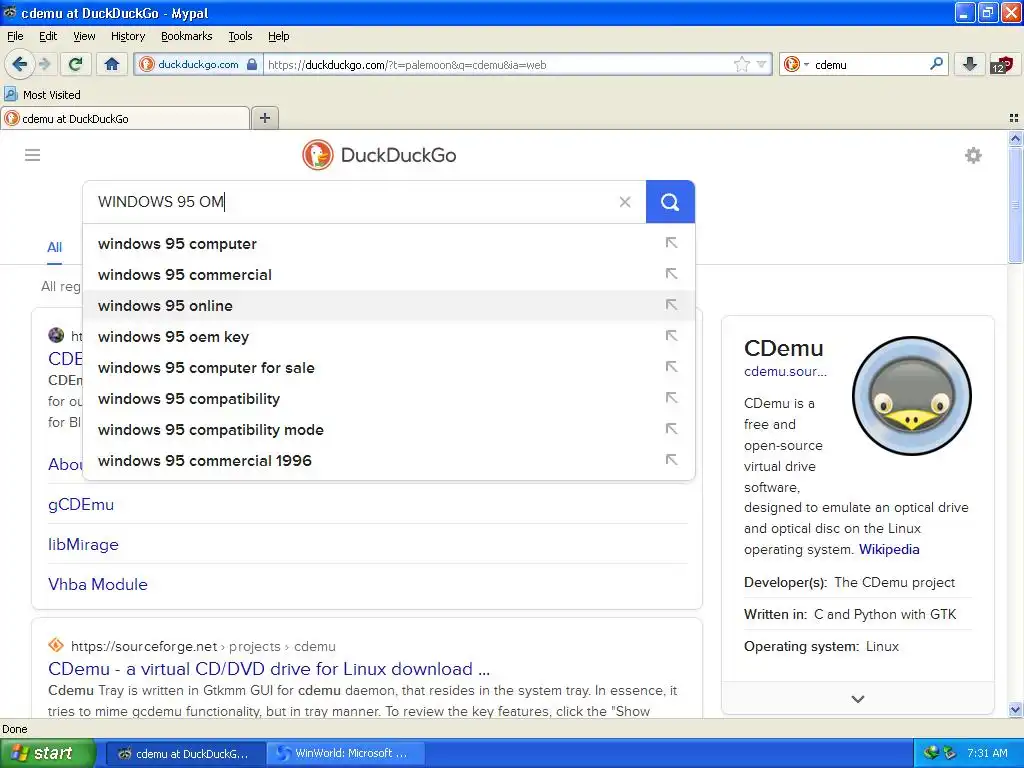
Task: Open DuckDuckGo settings gear
Action: coord(973,155)
